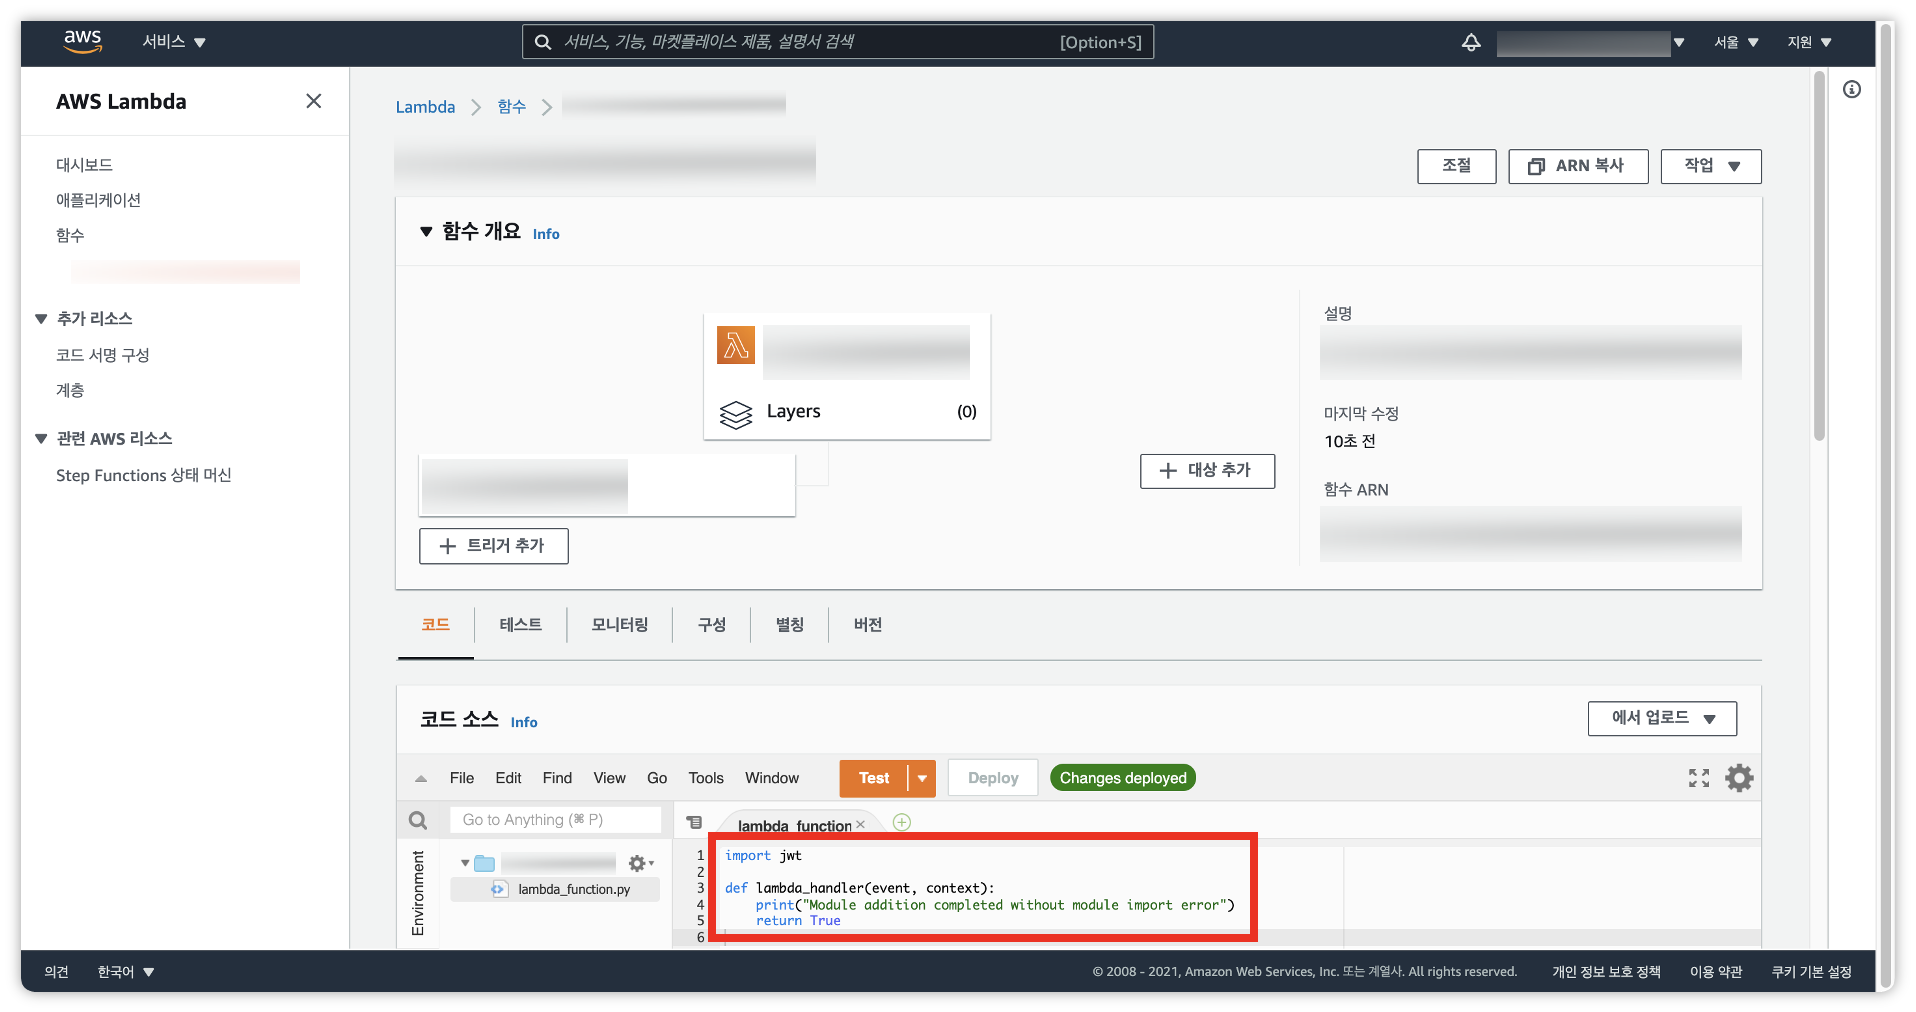This screenshot has width=1916, height=1012.
Task: Click the Layers stack icon
Action: click(736, 413)
